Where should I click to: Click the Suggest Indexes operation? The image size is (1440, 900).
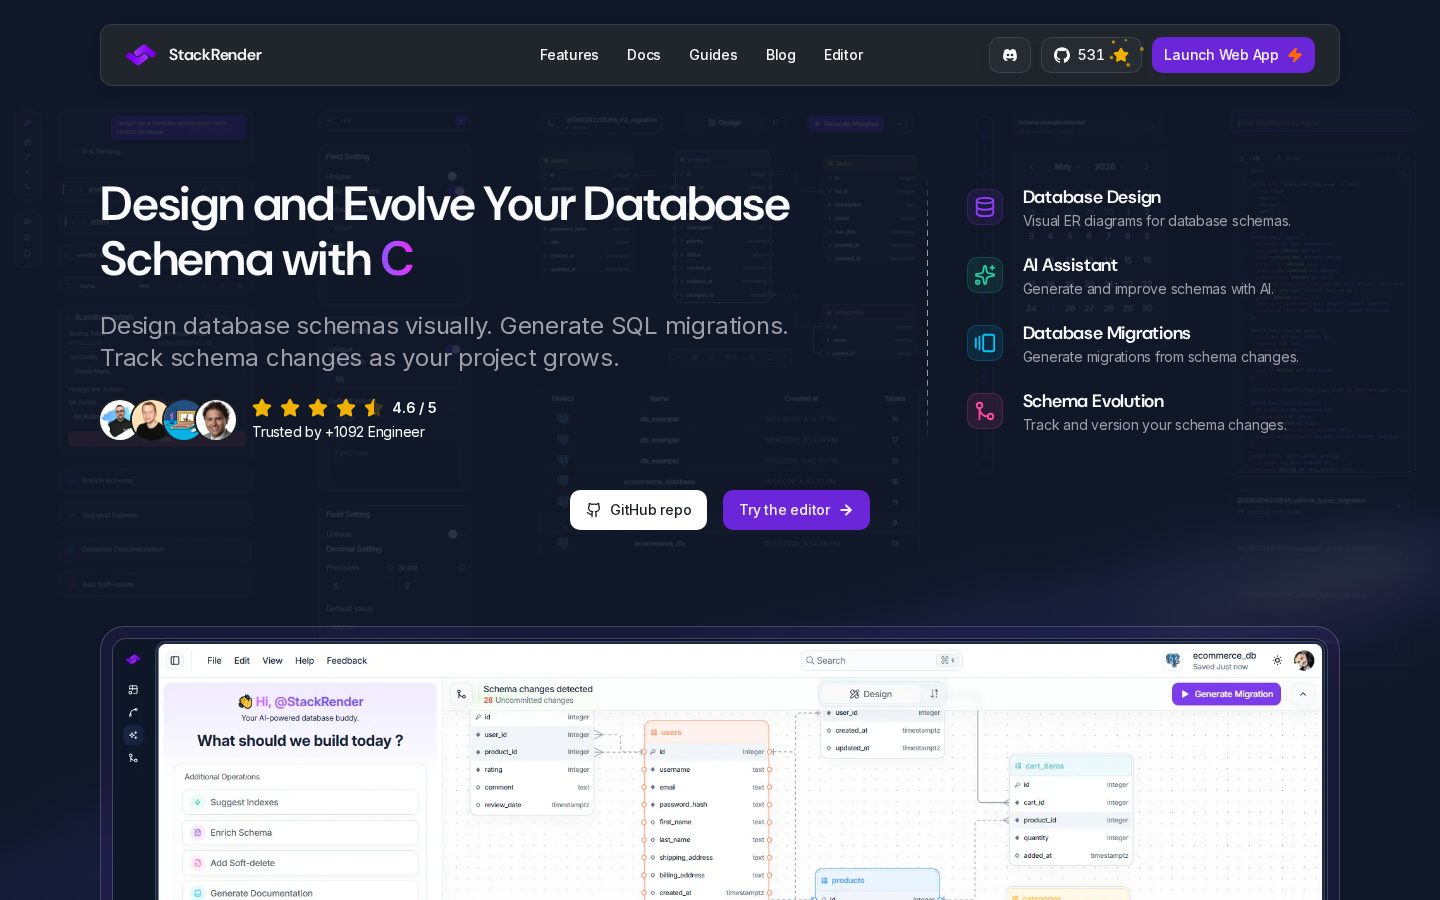point(300,802)
